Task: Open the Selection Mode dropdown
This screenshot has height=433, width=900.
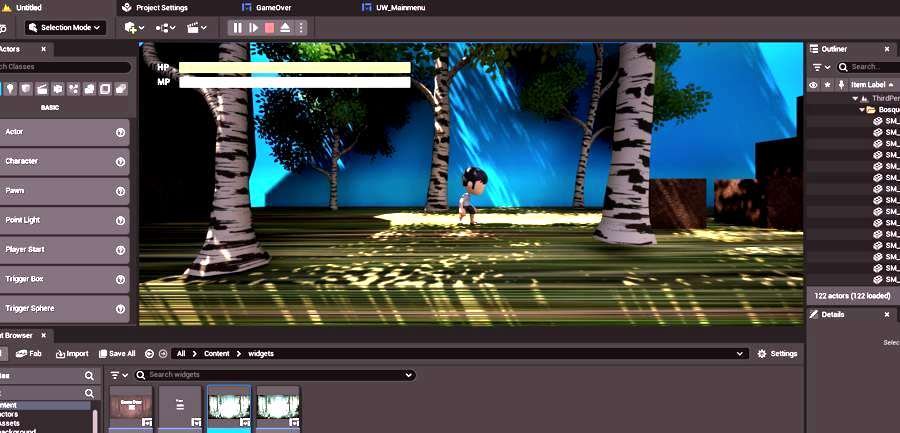Action: click(x=67, y=28)
